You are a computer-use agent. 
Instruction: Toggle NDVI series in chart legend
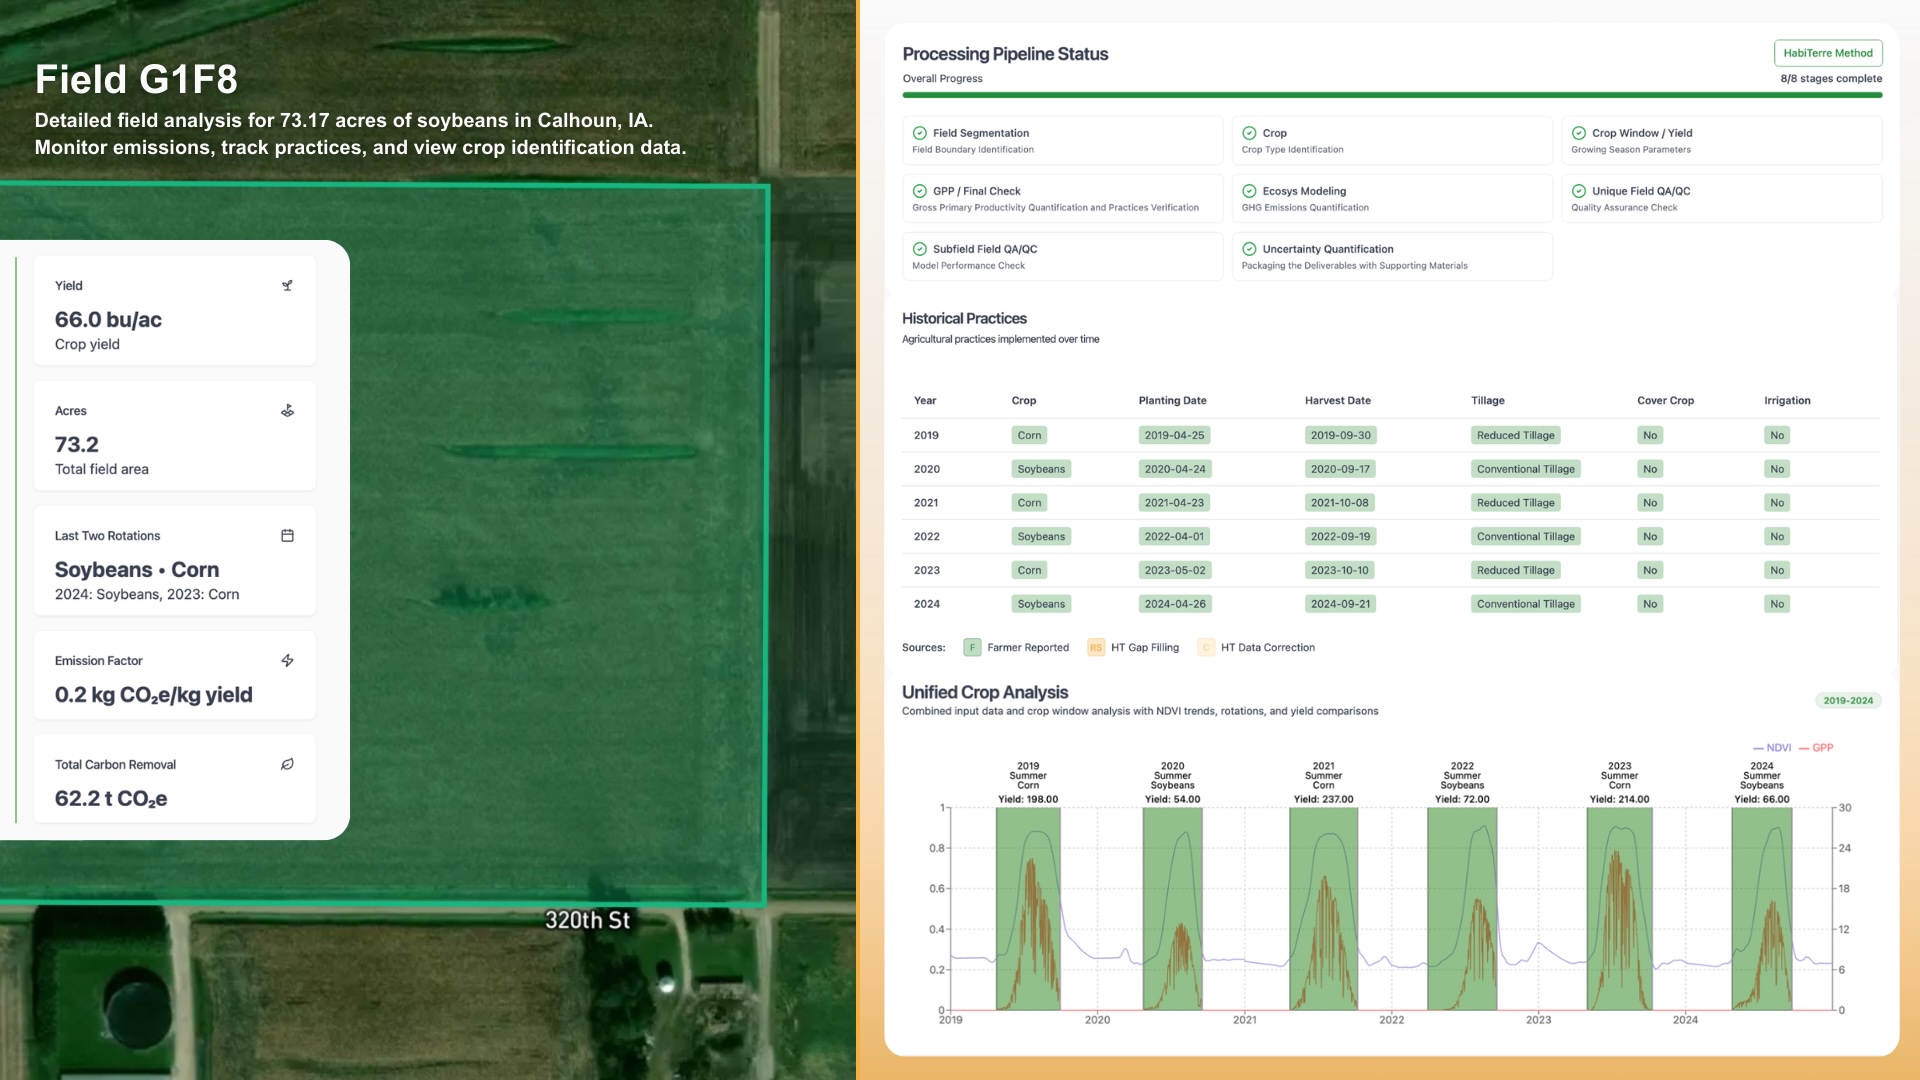(1772, 748)
